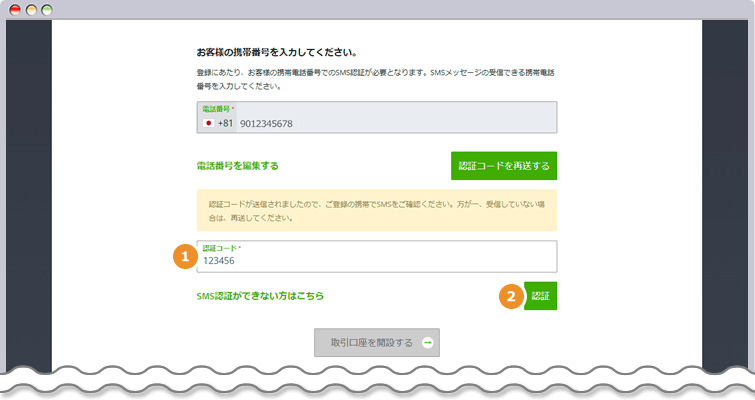Click the red close window button
755x400 pixels.
(15, 9)
